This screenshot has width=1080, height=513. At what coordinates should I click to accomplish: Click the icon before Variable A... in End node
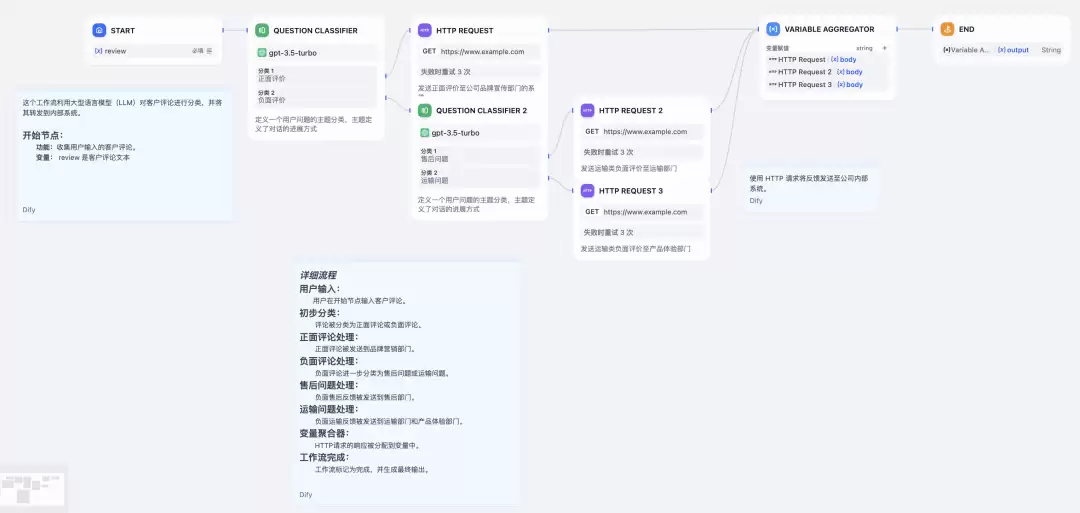click(x=946, y=50)
